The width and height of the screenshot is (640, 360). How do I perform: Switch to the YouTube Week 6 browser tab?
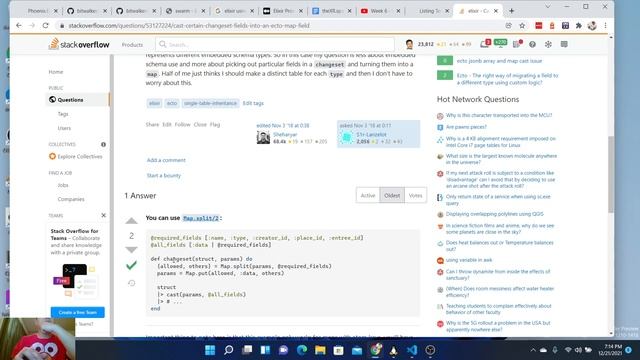[x=381, y=11]
